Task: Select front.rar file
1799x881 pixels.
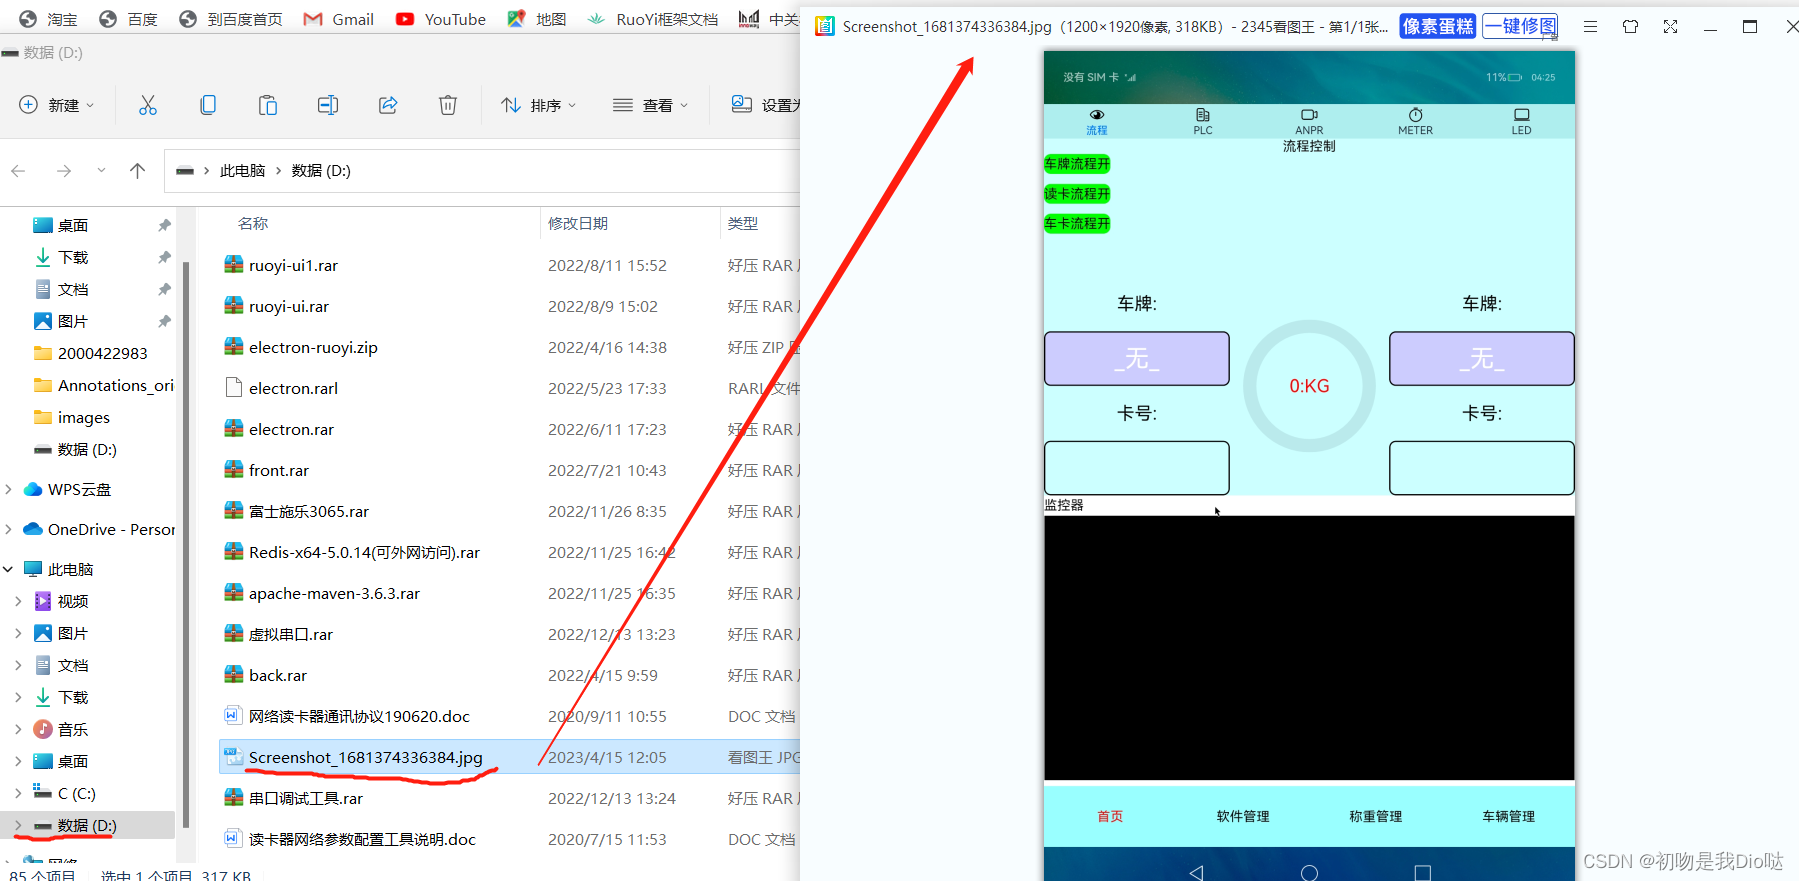Action: click(278, 470)
